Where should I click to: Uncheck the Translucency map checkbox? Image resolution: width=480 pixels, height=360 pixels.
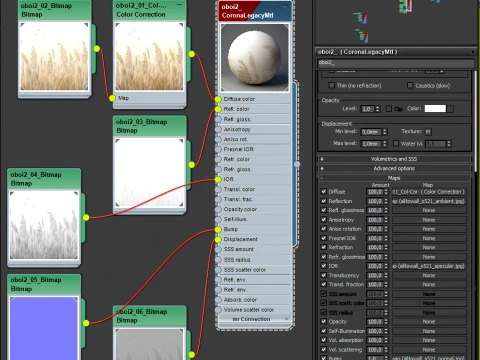[x=323, y=275]
